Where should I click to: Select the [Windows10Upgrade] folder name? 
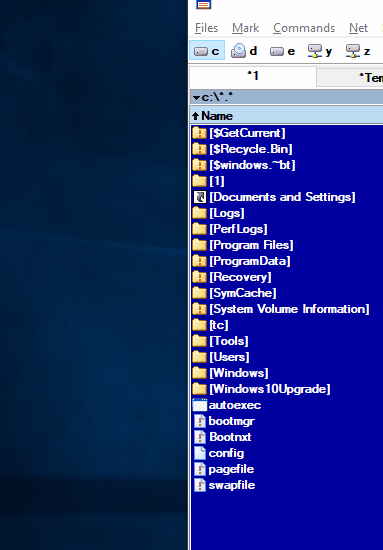(x=270, y=389)
